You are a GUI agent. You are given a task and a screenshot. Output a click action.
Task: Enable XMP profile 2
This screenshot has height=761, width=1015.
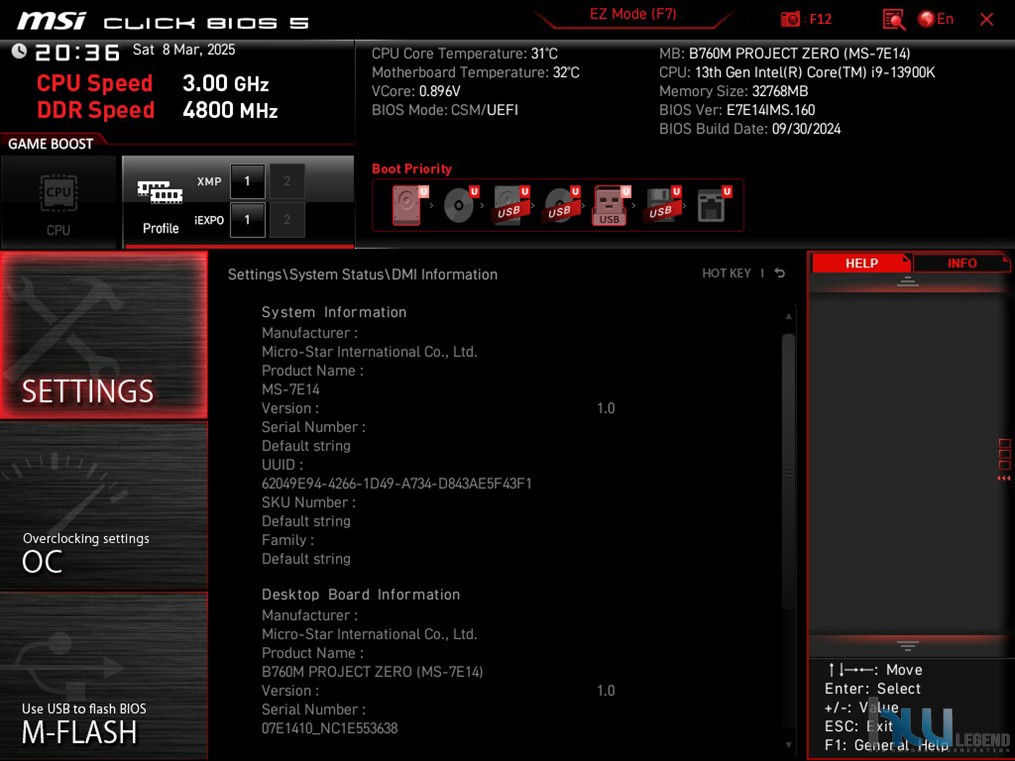coord(287,181)
